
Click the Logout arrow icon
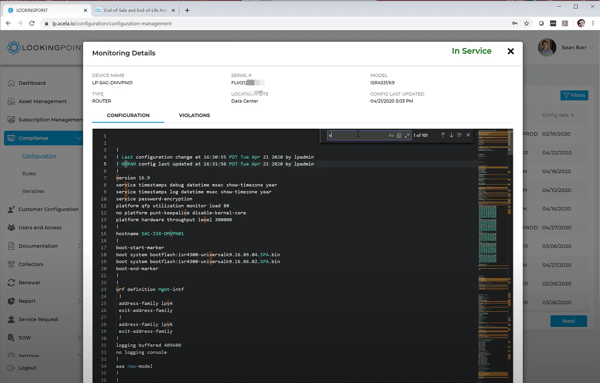tap(11, 368)
